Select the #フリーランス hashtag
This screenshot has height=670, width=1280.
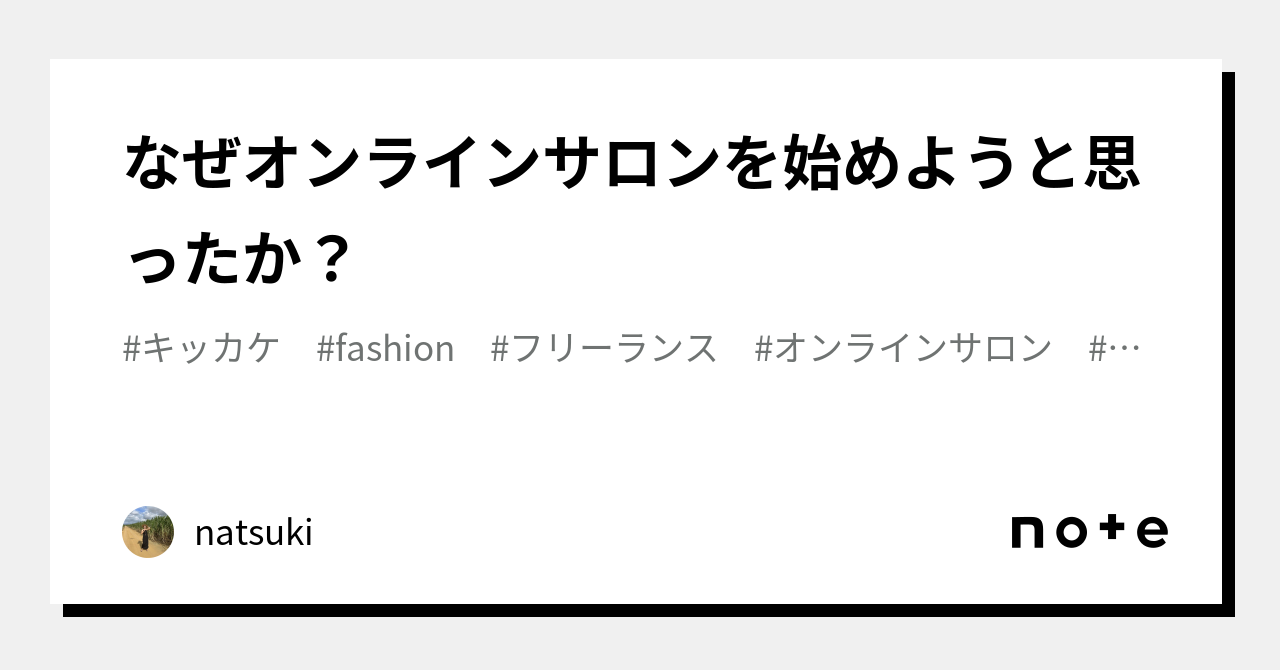point(604,348)
